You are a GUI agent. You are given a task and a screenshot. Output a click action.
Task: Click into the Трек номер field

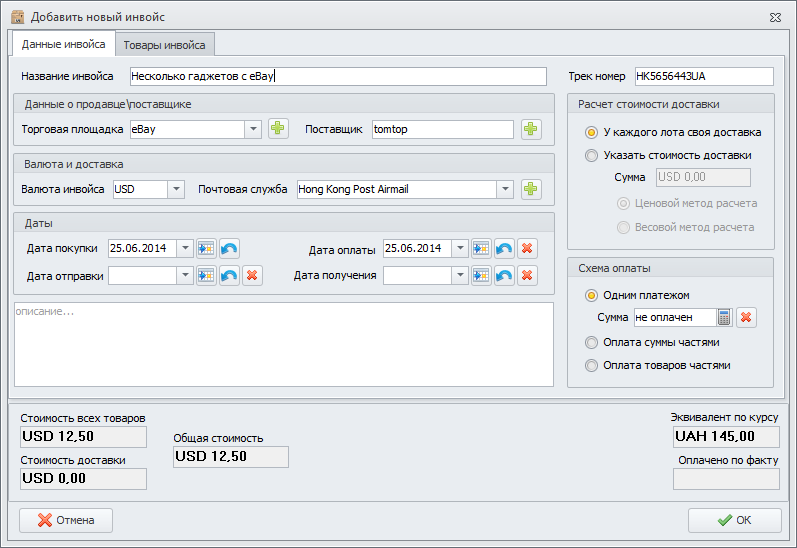click(x=703, y=76)
